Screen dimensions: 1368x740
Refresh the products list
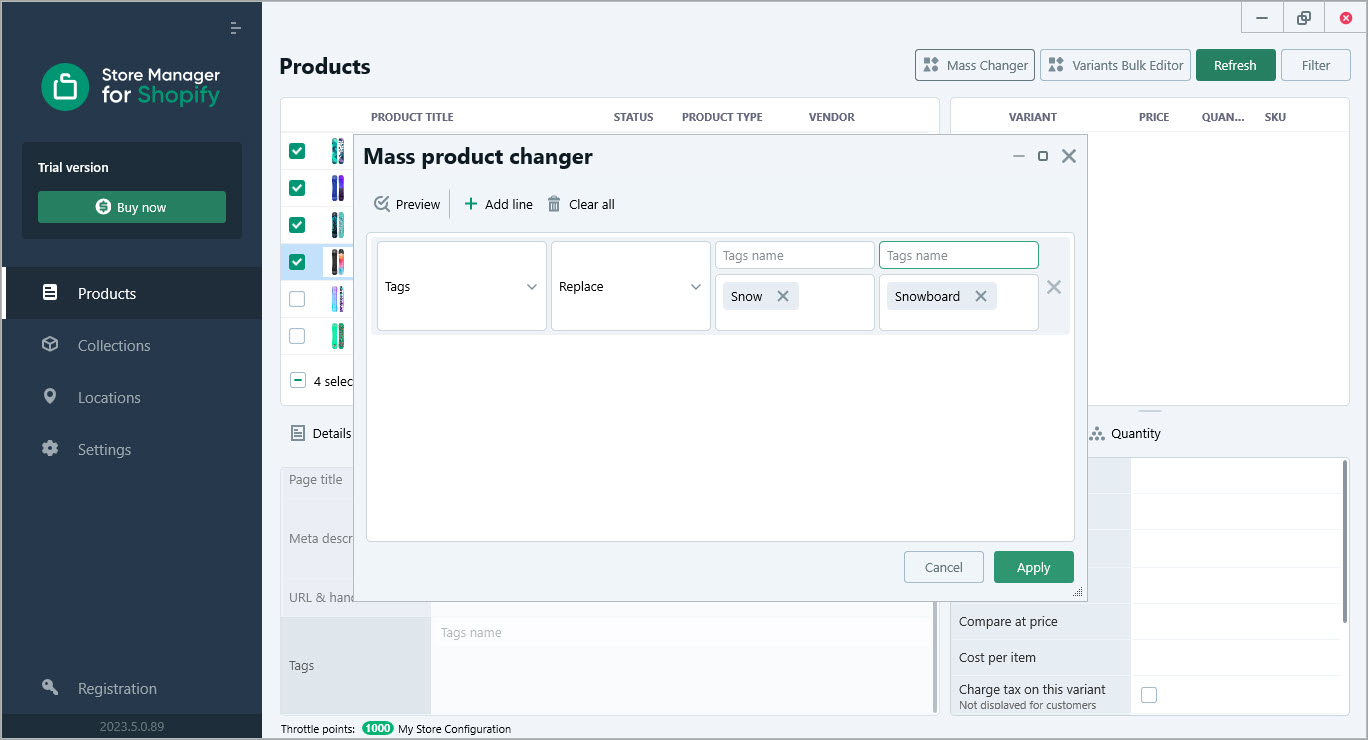(x=1235, y=65)
